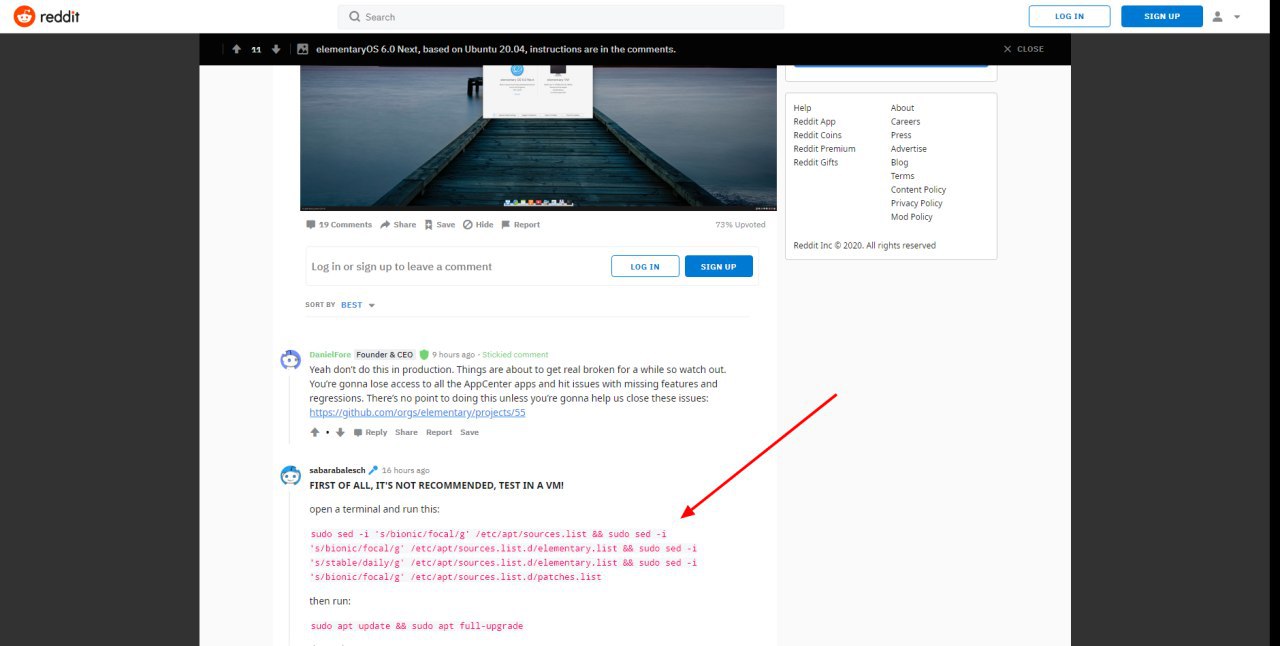Screen dimensions: 1280x646
Task: Click the image post type icon in the header bar
Action: pyautogui.click(x=303, y=49)
